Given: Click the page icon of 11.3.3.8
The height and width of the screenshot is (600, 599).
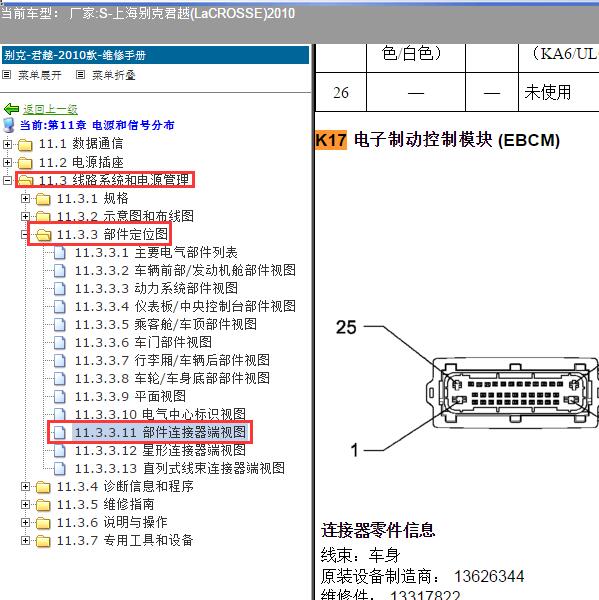Looking at the screenshot, I should click(x=60, y=378).
